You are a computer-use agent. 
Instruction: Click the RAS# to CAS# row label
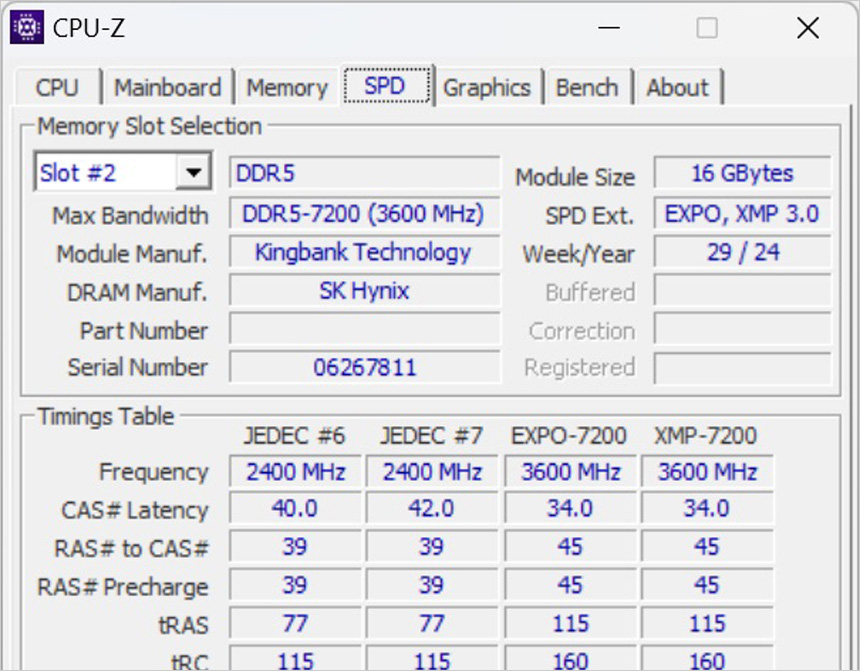pyautogui.click(x=132, y=549)
